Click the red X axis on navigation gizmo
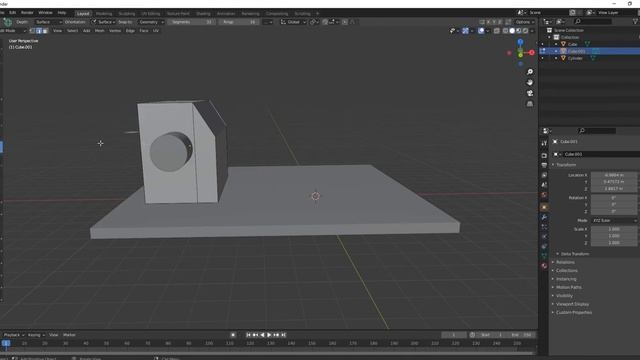This screenshot has height=360, width=640. tap(532, 52)
